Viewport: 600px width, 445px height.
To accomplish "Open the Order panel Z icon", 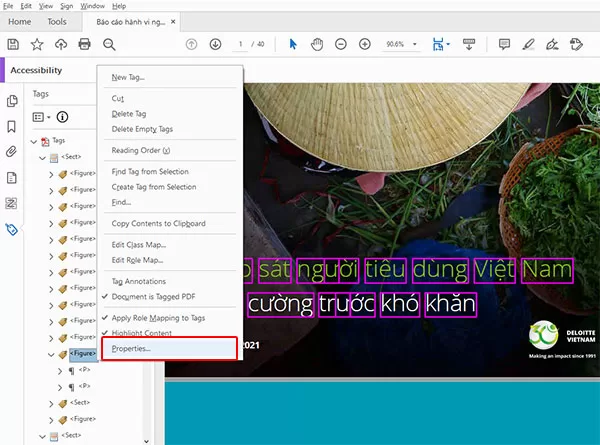I will [x=11, y=203].
